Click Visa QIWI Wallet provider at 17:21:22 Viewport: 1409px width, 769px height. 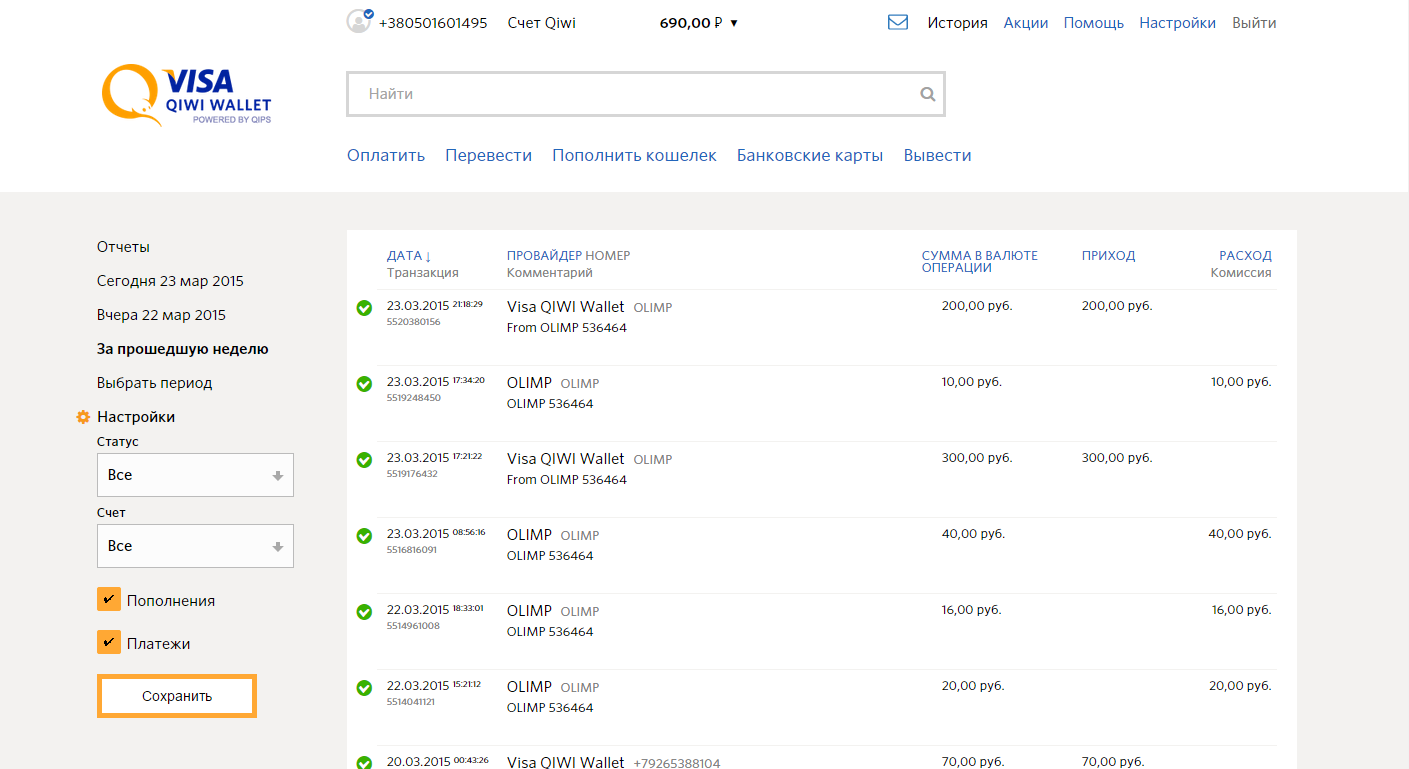565,459
